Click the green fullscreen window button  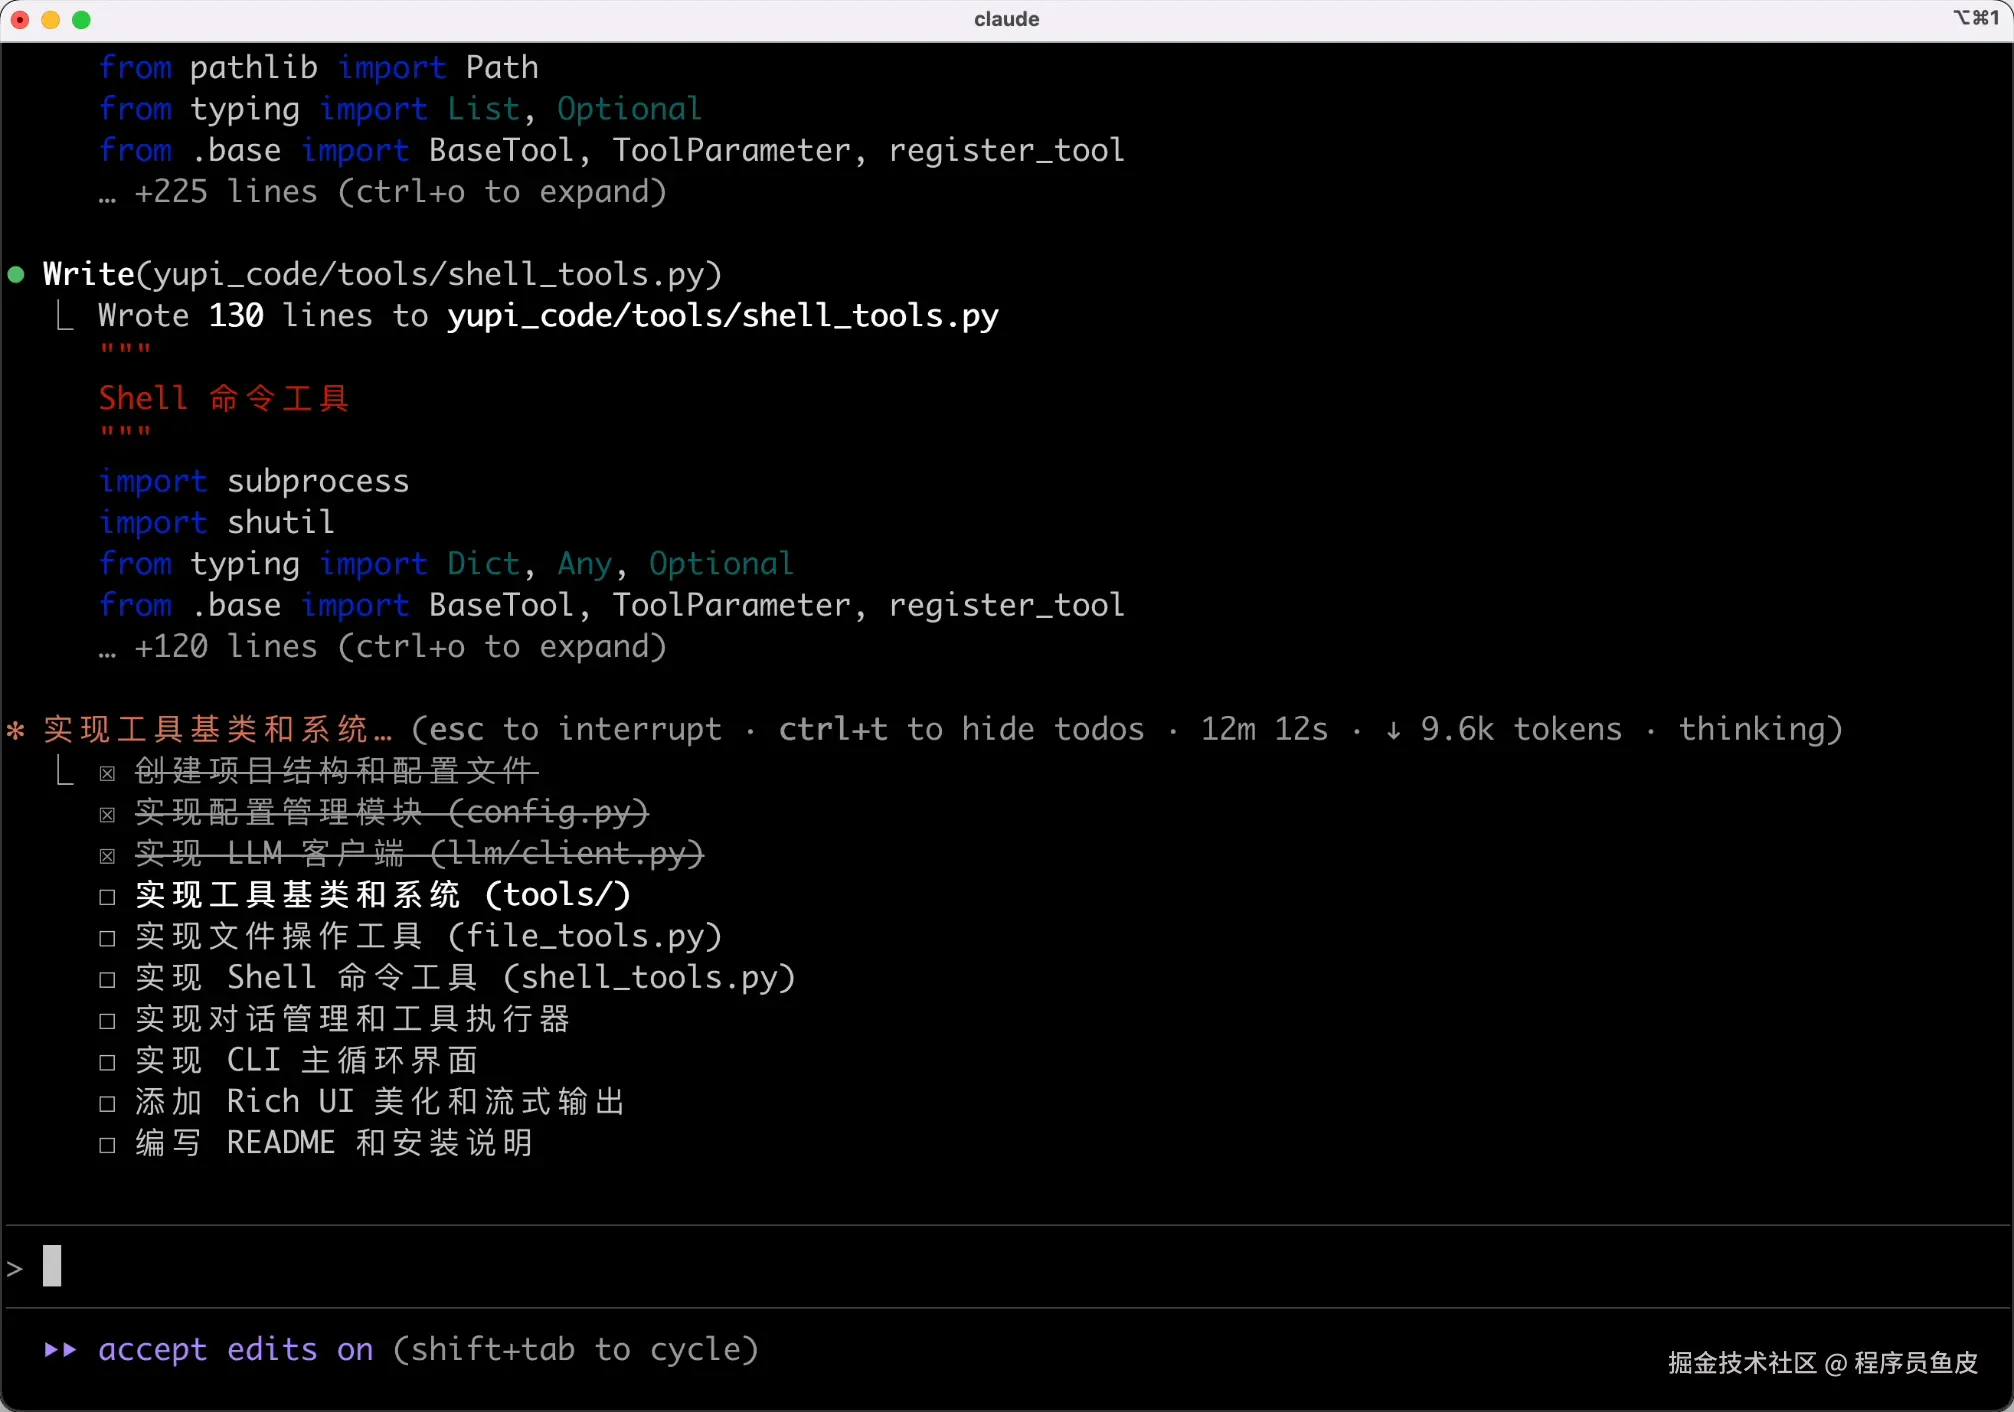pyautogui.click(x=82, y=19)
